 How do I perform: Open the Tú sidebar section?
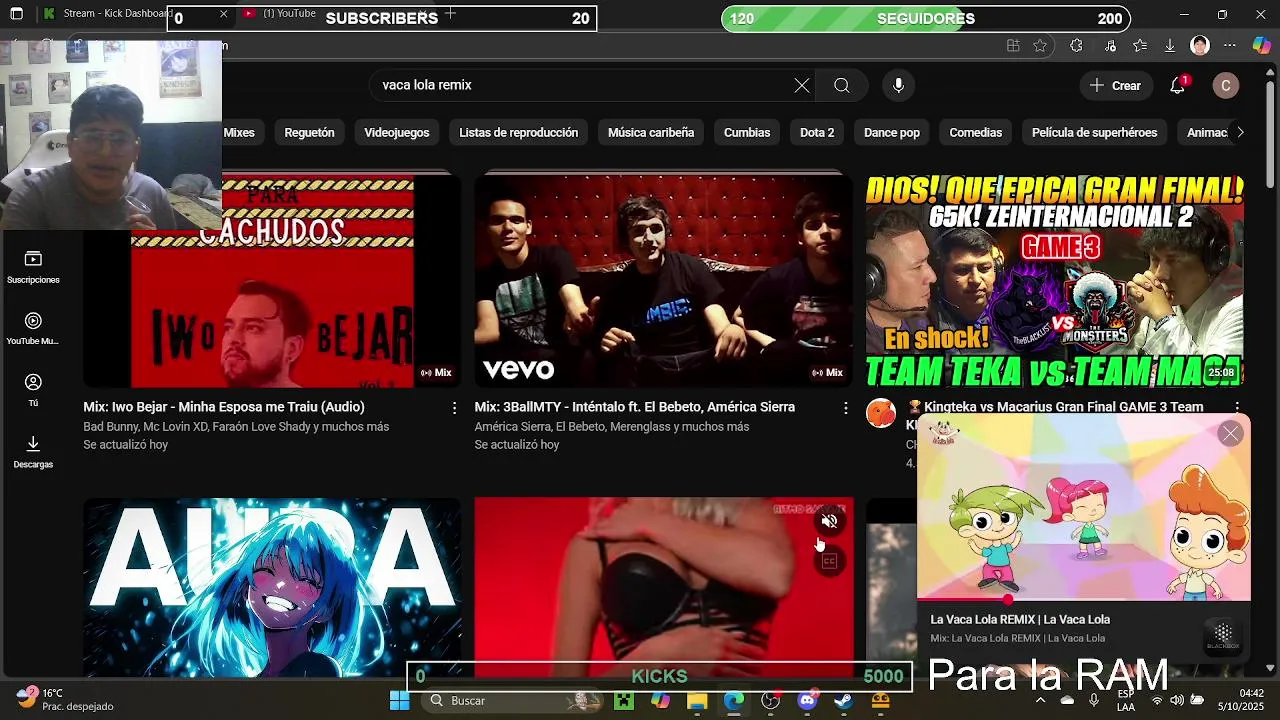click(33, 390)
